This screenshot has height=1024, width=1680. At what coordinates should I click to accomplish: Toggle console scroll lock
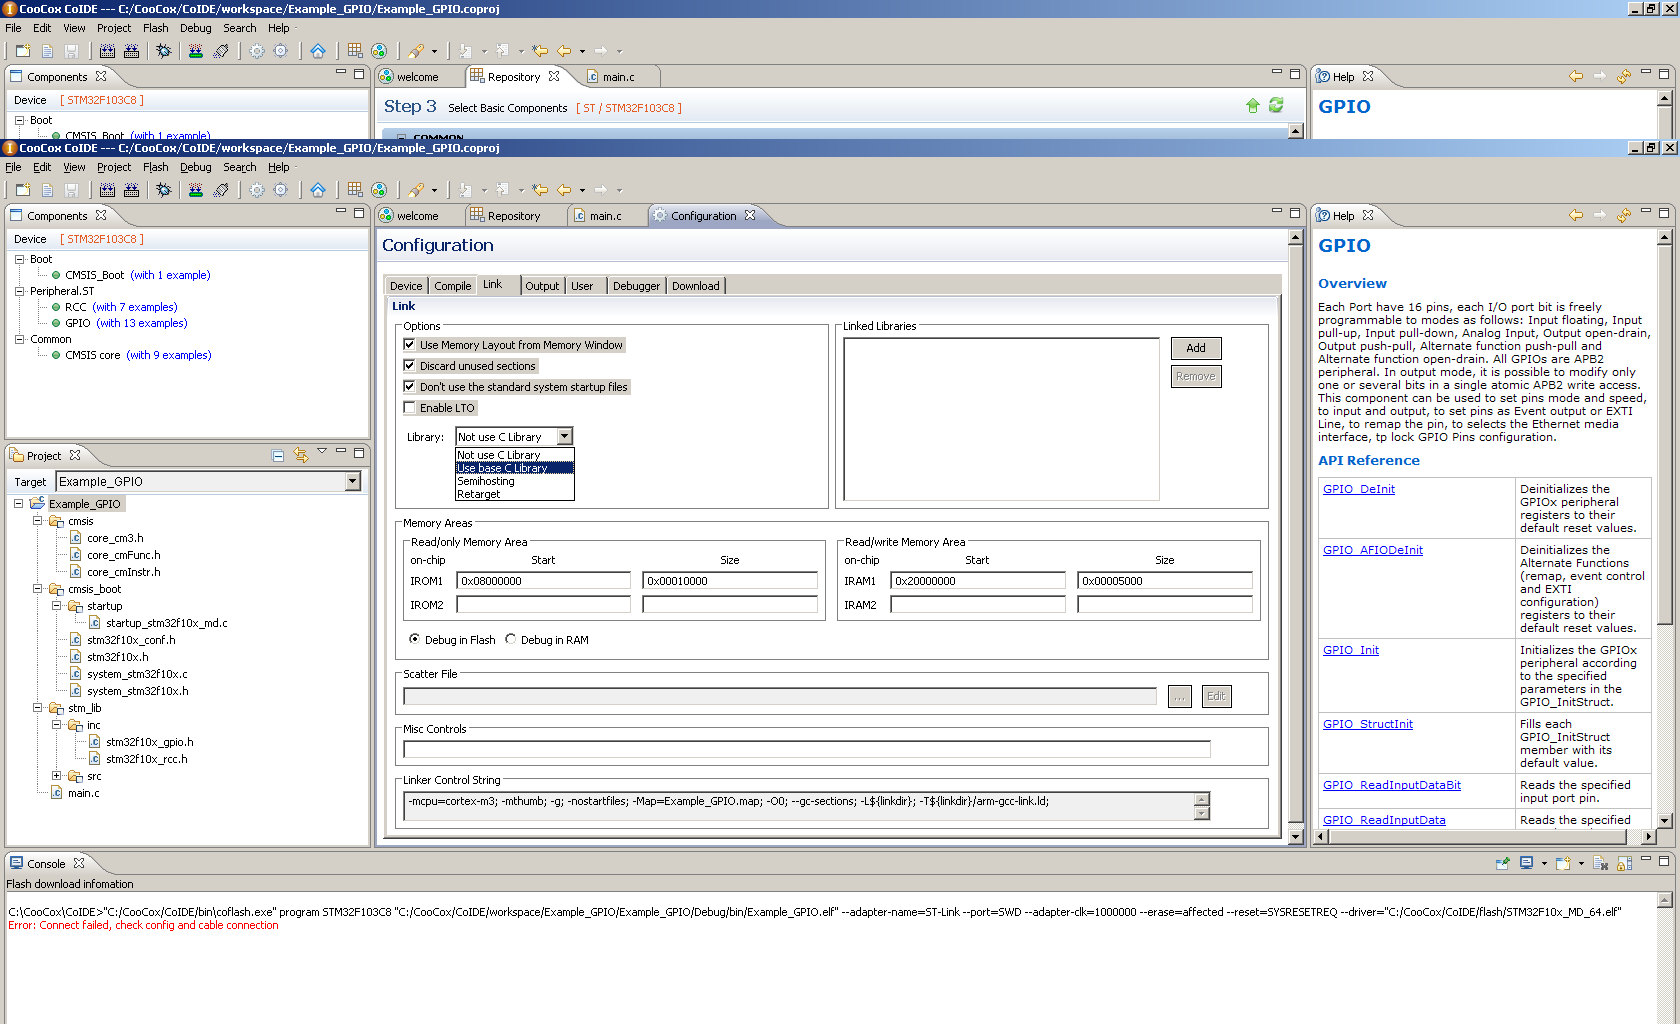(1624, 863)
